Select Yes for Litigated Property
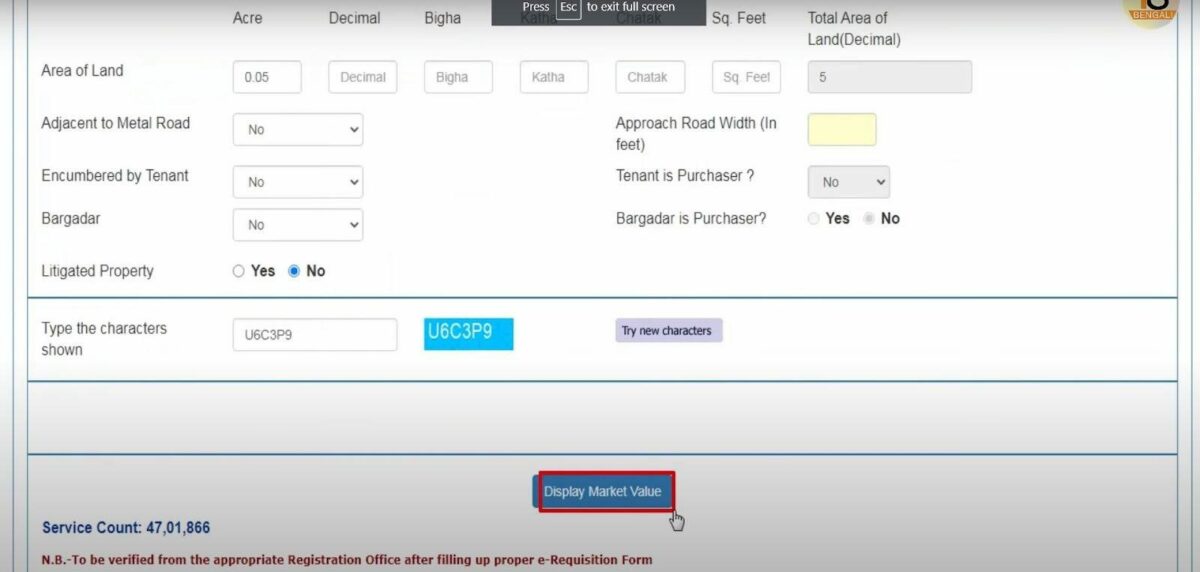The width and height of the screenshot is (1200, 572). 238,271
